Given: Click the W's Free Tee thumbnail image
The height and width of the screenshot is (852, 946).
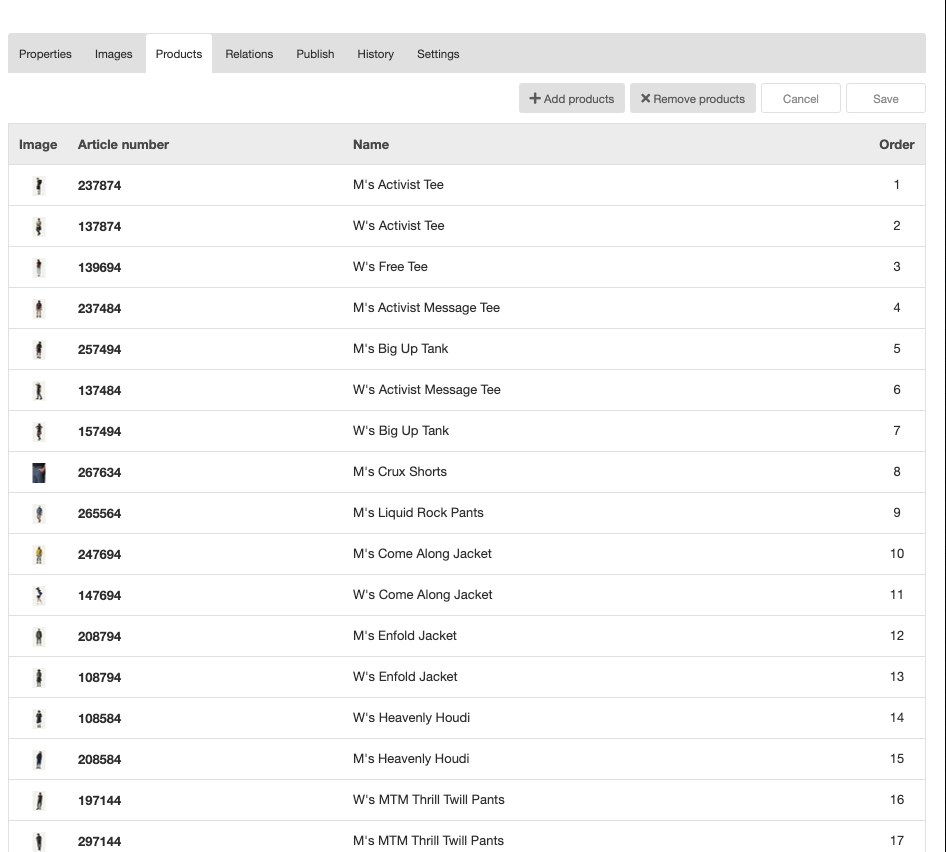Looking at the screenshot, I should pos(39,267).
